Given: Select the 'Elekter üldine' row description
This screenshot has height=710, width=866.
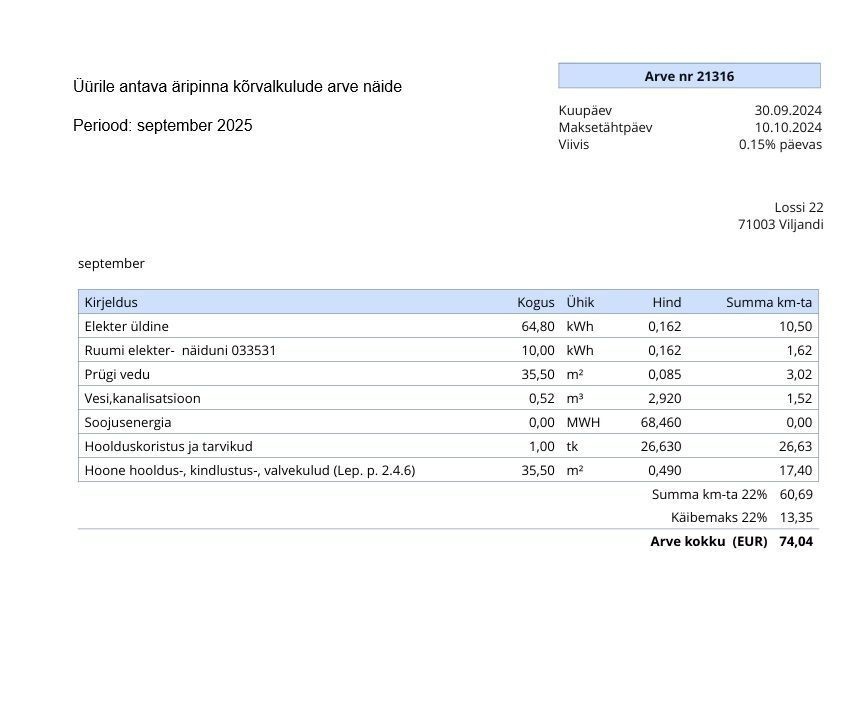Looking at the screenshot, I should [126, 326].
